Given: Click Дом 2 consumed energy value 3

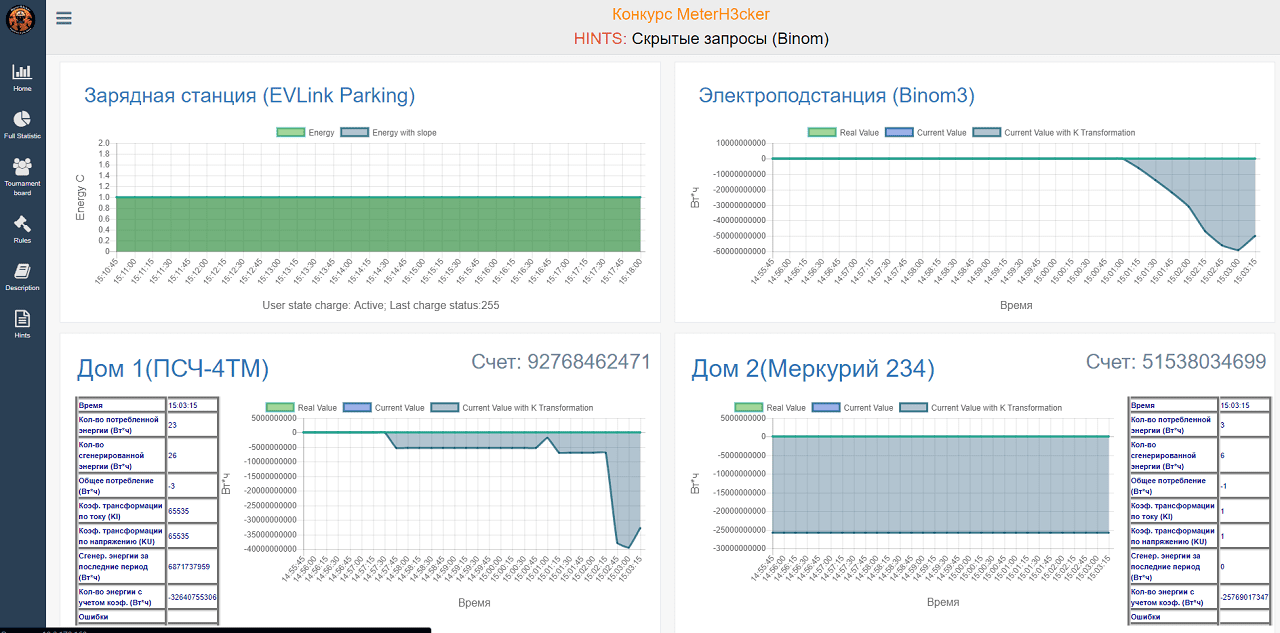Looking at the screenshot, I should coord(1245,425).
